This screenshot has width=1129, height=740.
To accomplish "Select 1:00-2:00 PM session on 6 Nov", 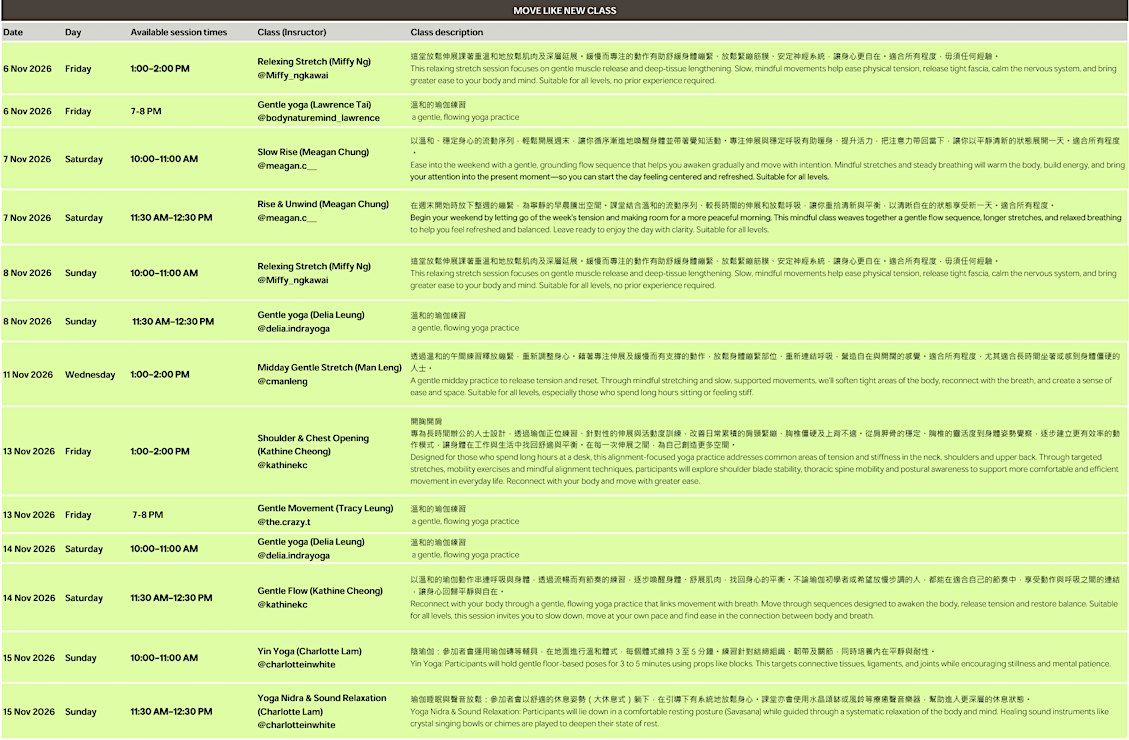I will (x=160, y=68).
